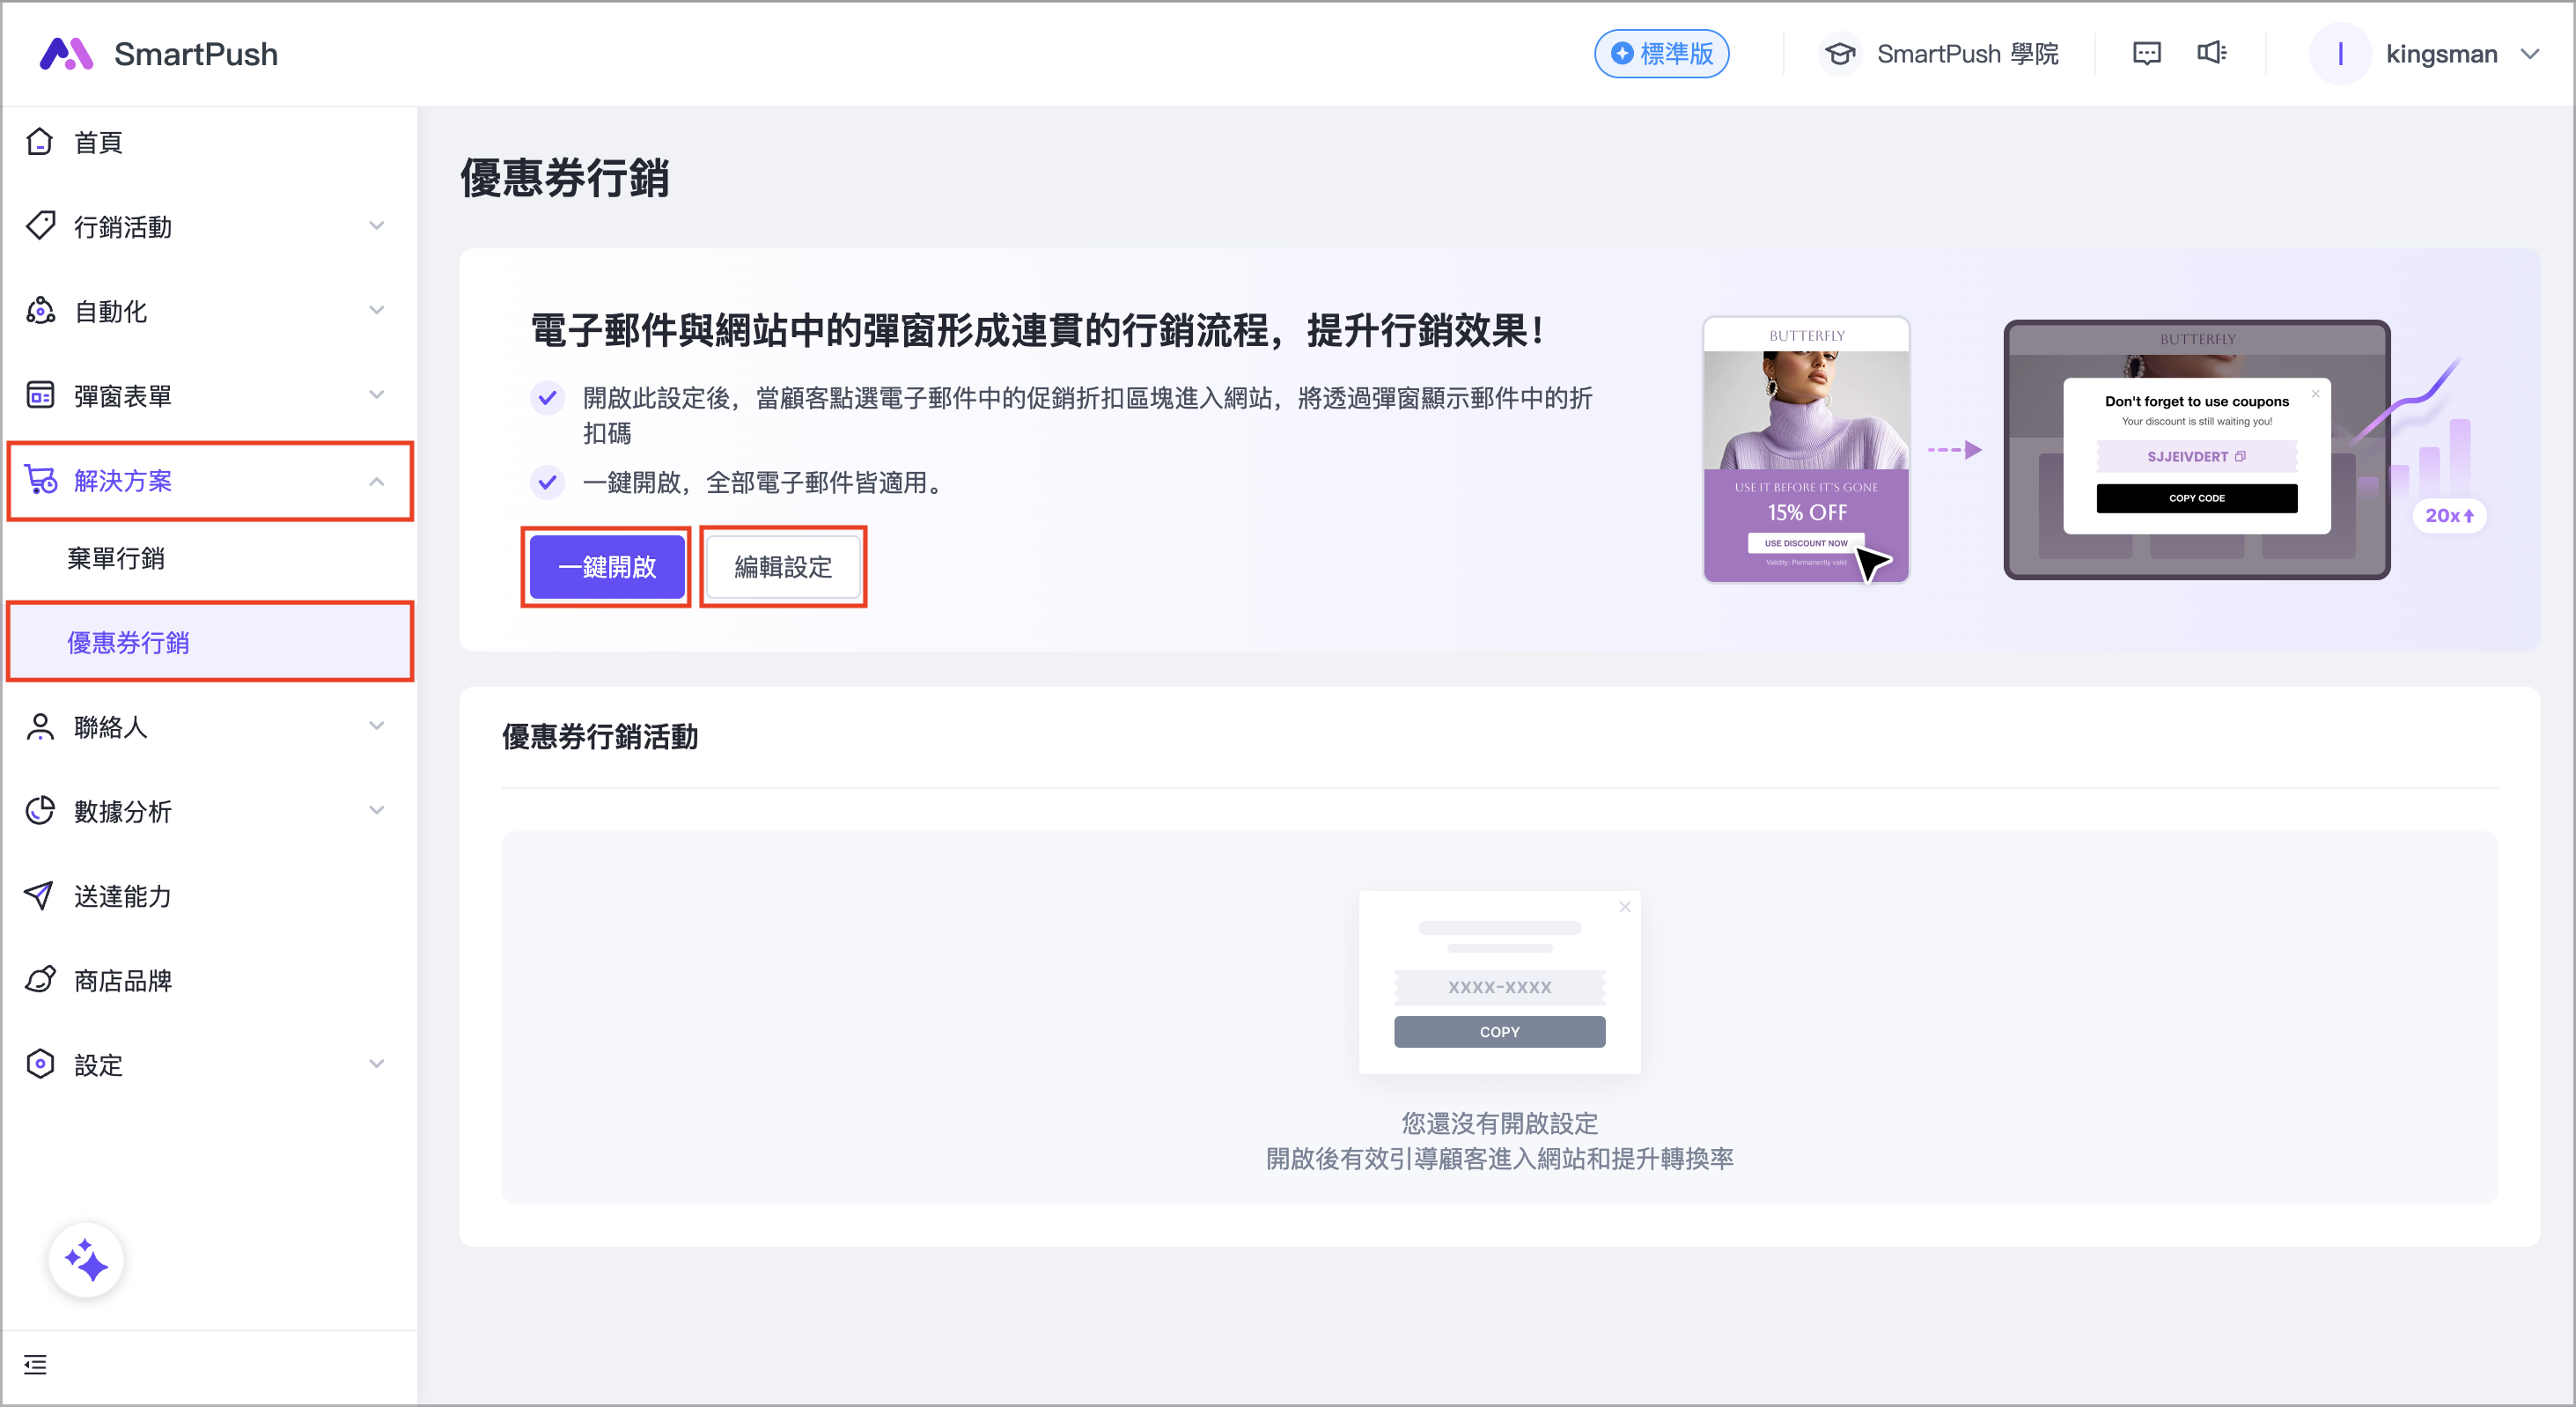Open the AI sparkle assistant icon

pos(86,1260)
